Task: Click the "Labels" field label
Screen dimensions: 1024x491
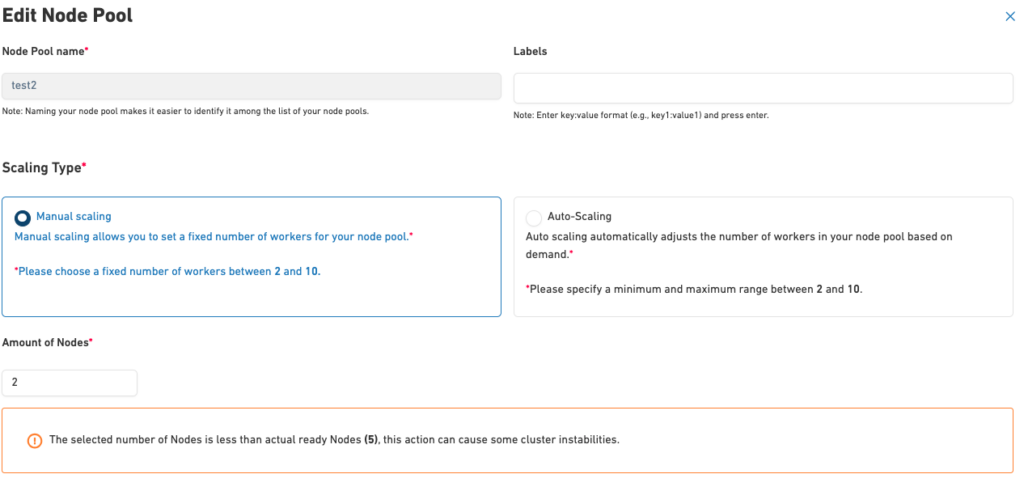Action: [530, 51]
